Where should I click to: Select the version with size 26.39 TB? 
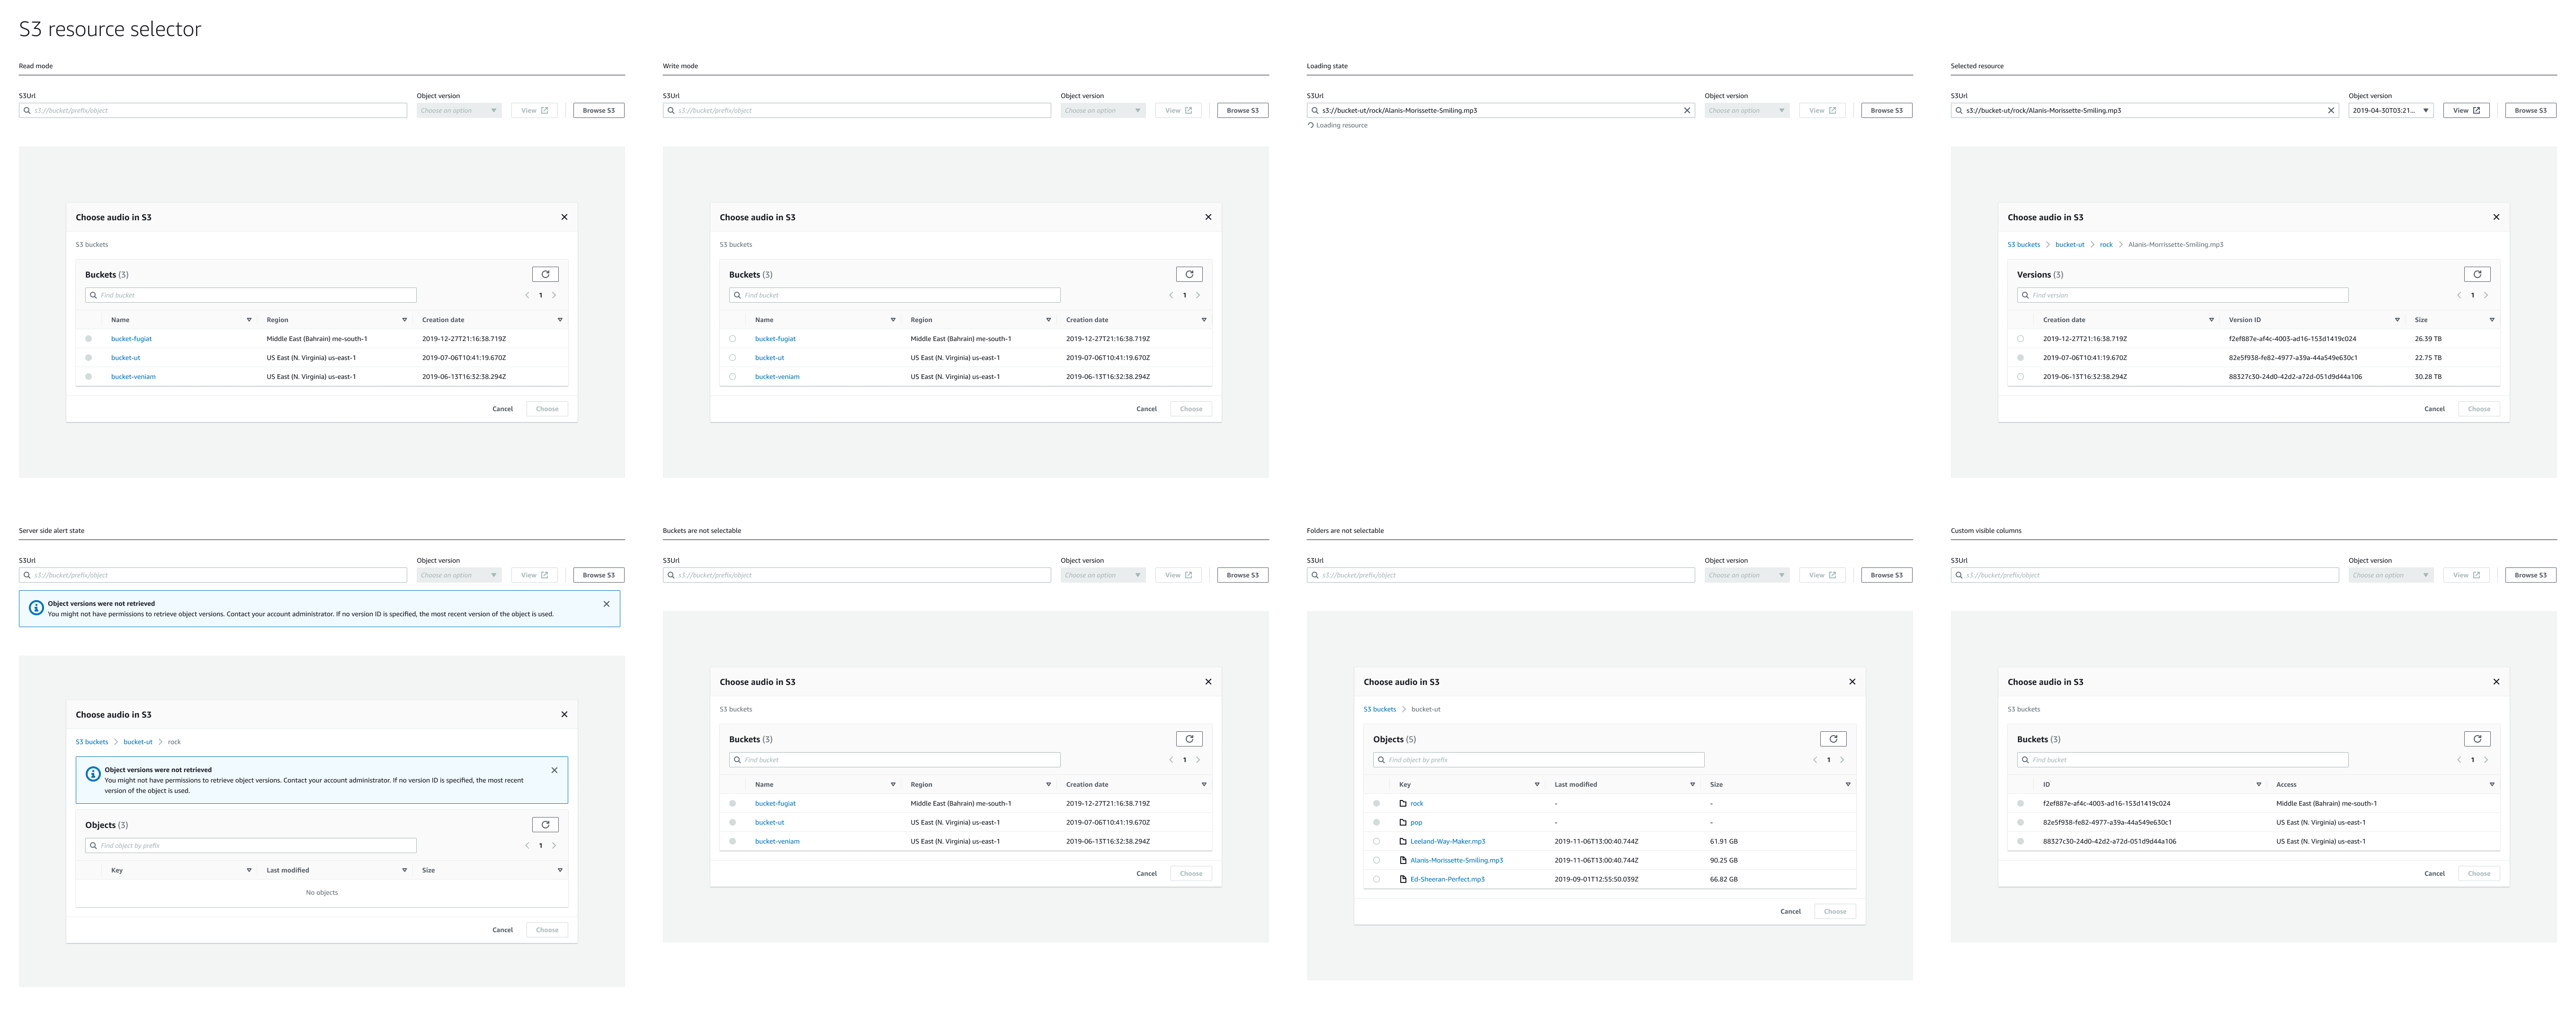[2020, 339]
